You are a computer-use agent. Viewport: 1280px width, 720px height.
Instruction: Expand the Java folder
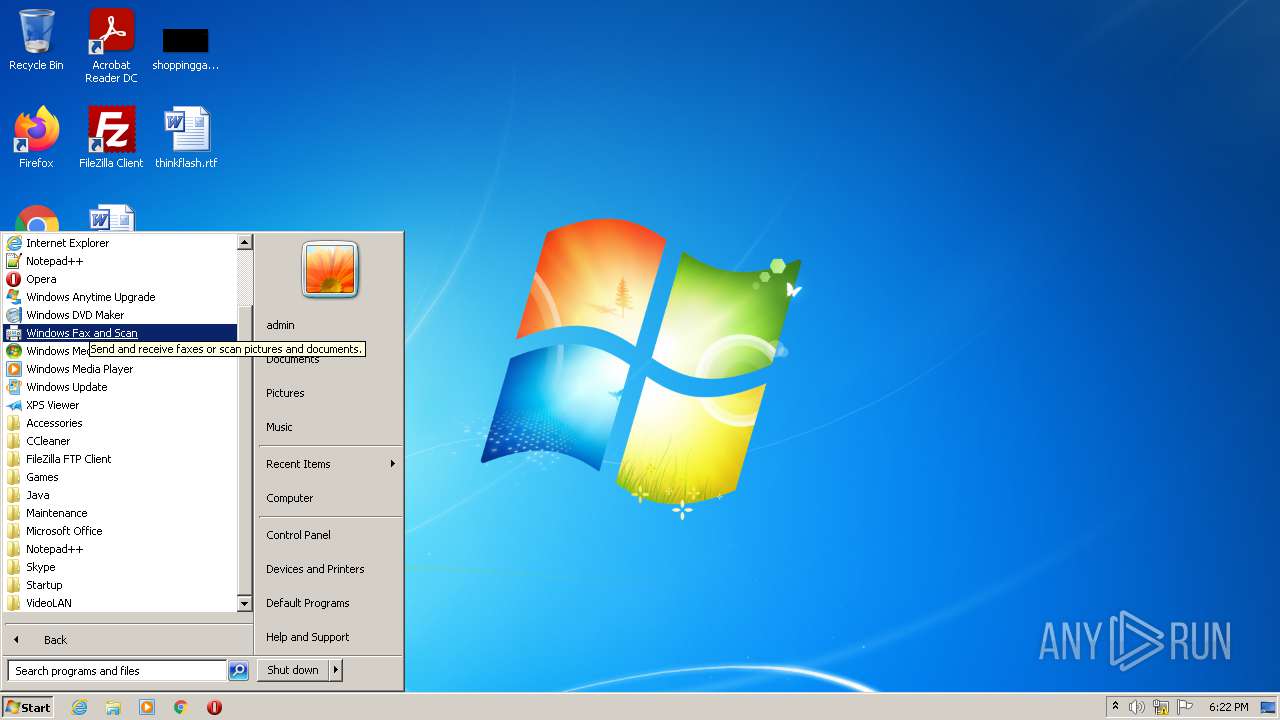(120, 495)
